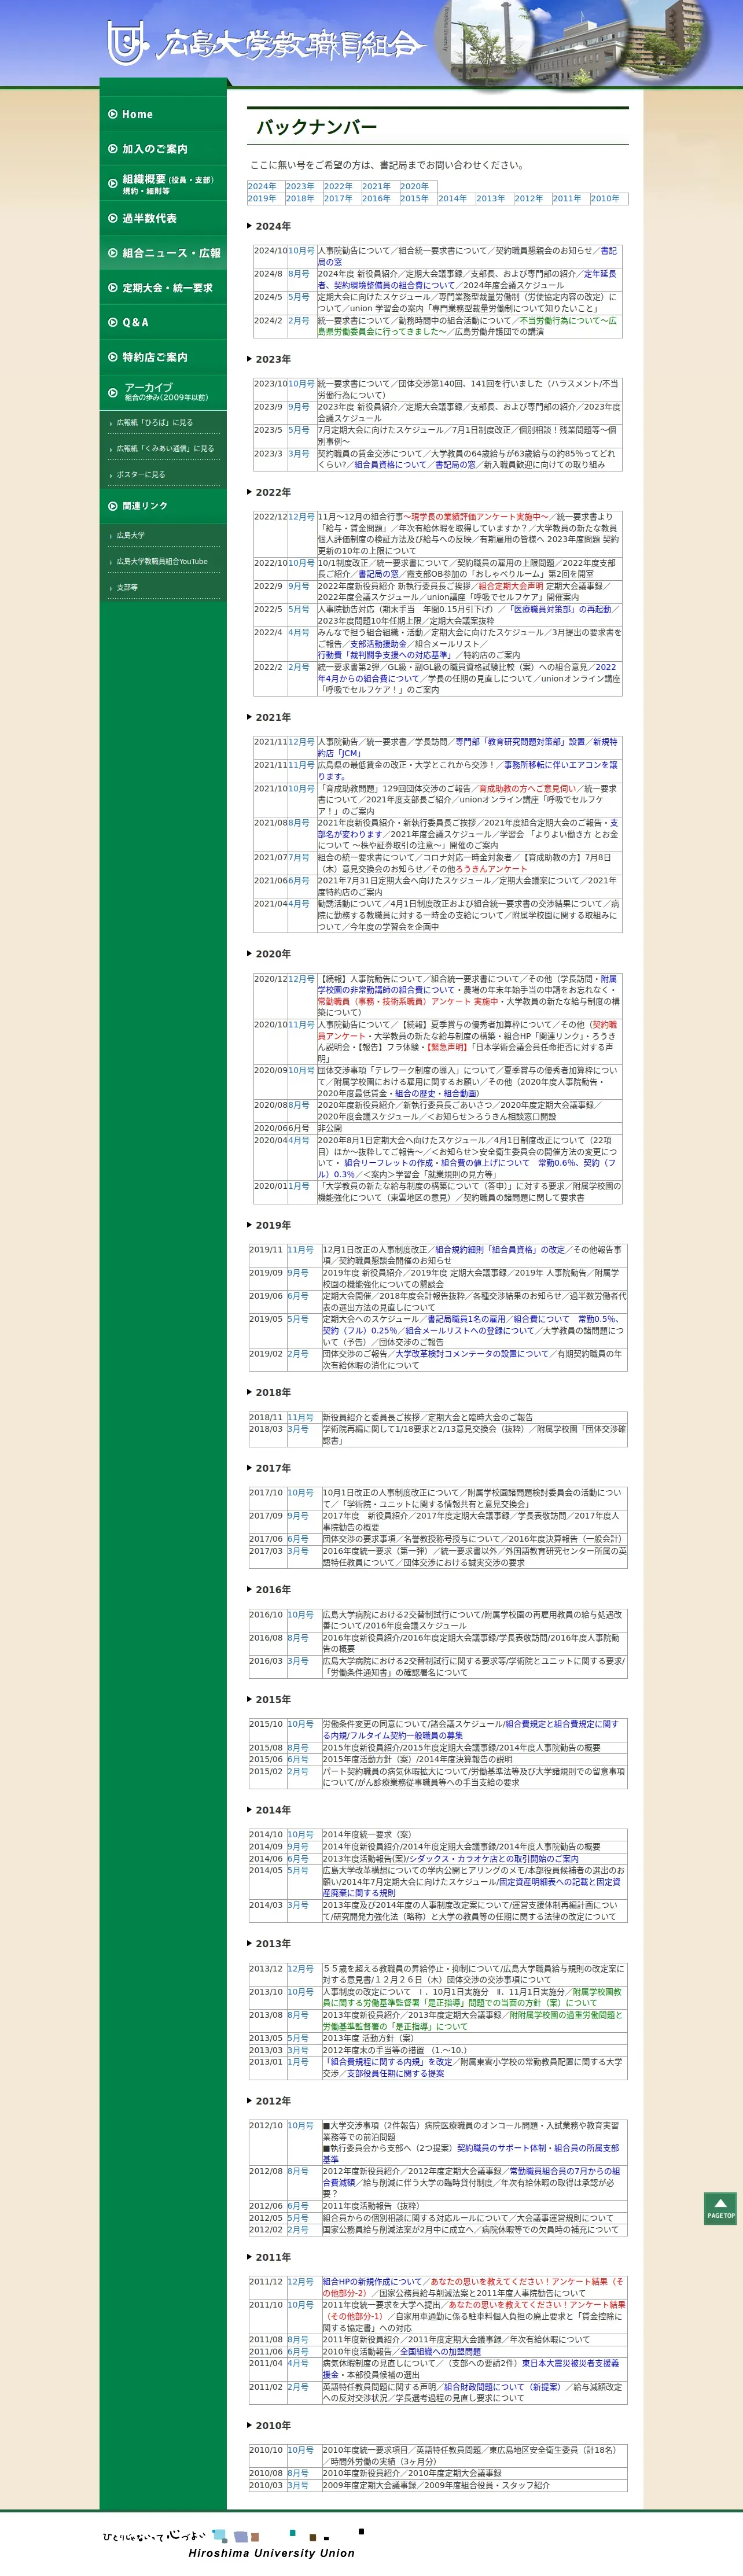Jump to 2024年 in year index
743x2576 pixels.
click(x=262, y=186)
